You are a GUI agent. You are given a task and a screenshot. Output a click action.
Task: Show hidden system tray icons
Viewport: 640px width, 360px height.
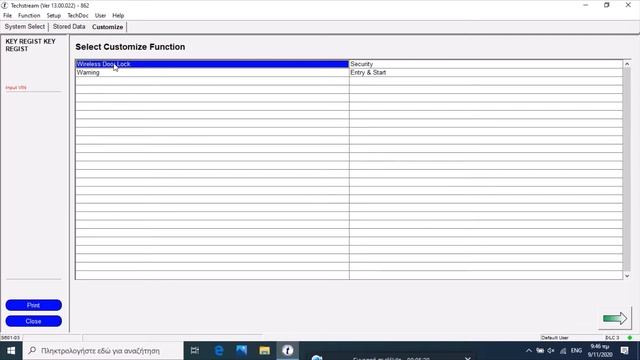click(x=529, y=351)
